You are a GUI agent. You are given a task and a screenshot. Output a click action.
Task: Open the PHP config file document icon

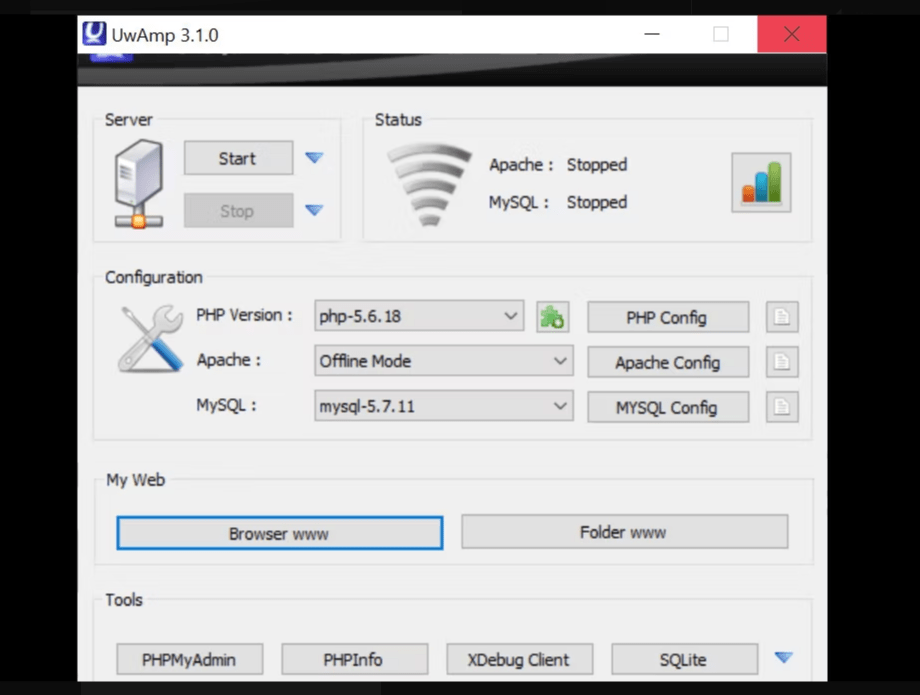(782, 317)
